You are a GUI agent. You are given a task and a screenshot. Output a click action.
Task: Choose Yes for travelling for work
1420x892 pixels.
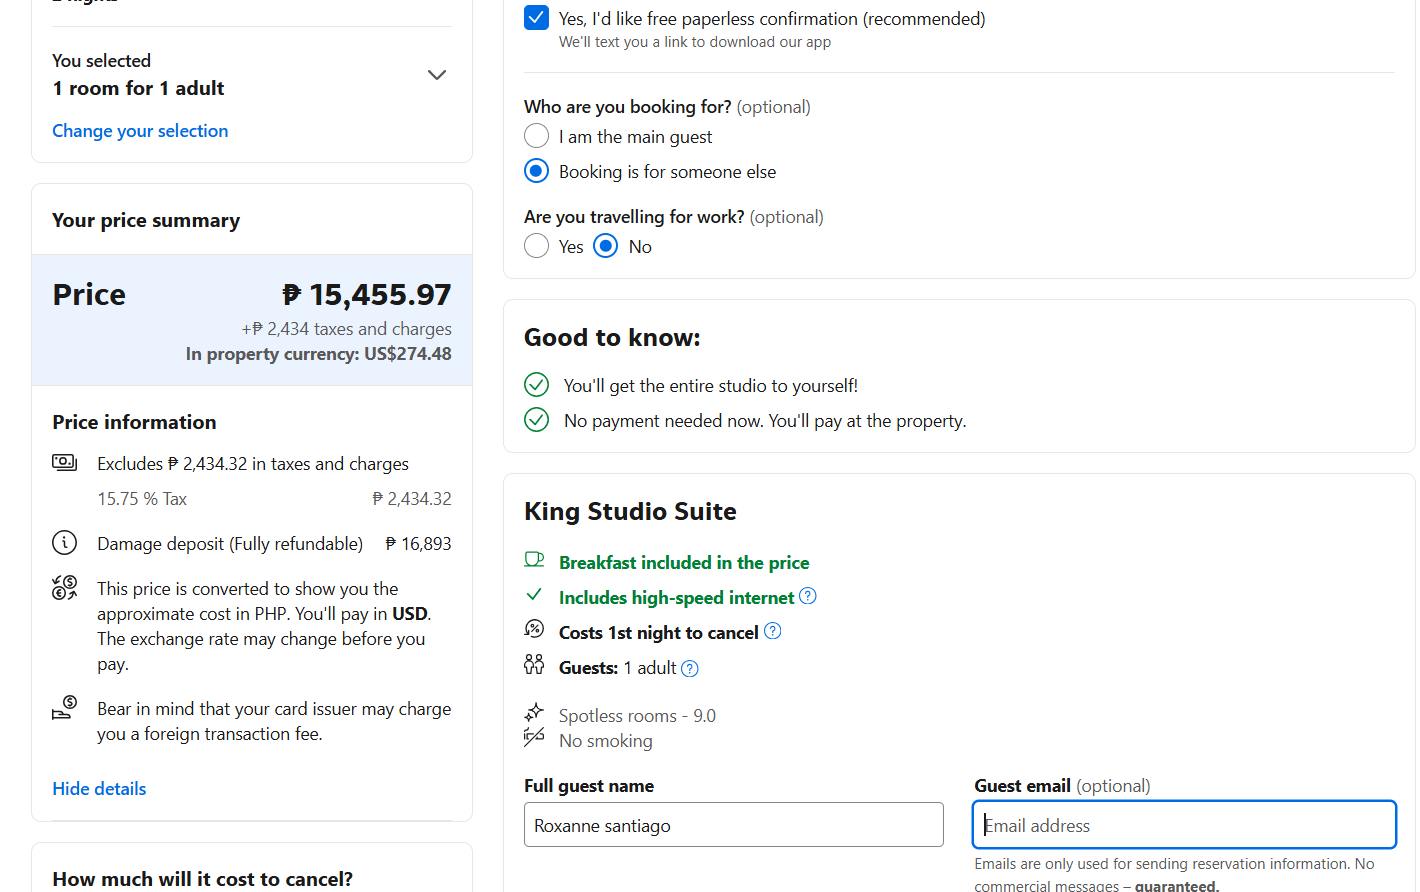click(x=537, y=246)
